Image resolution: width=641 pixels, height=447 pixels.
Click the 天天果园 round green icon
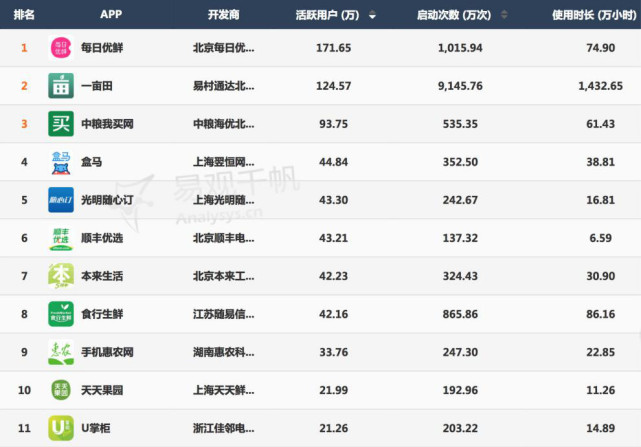[61, 390]
